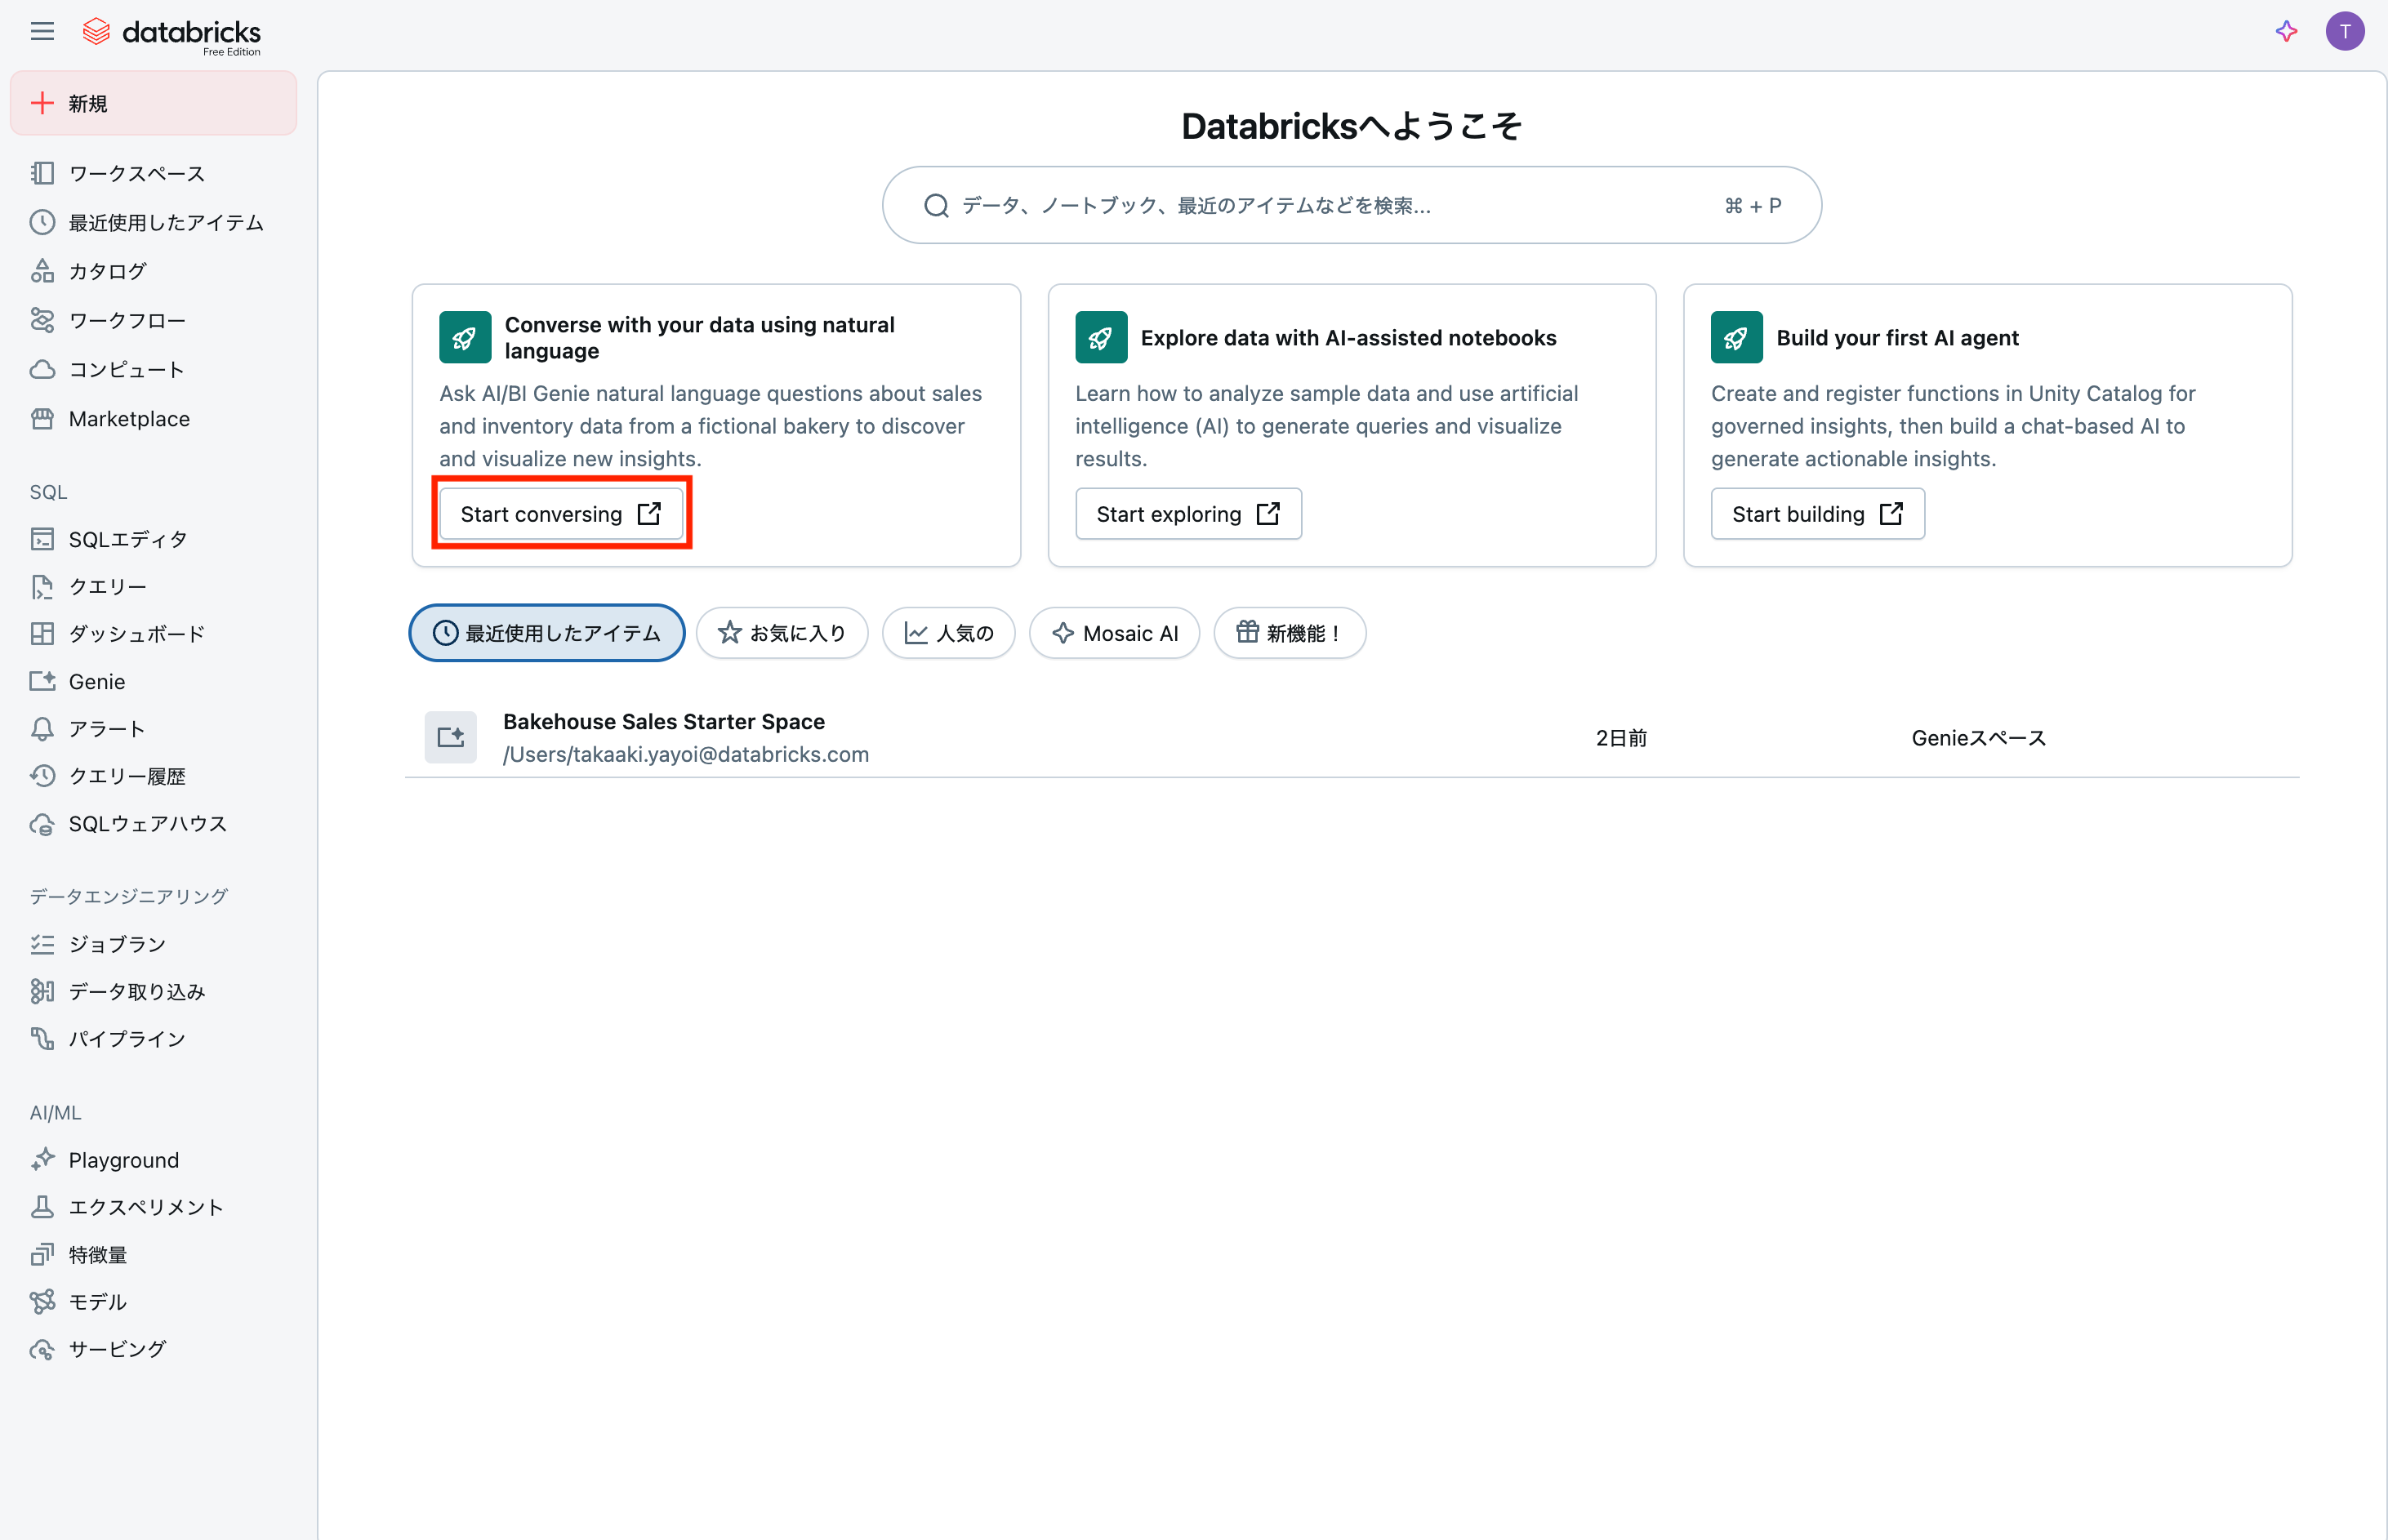Open the user avatar T menu

tap(2345, 32)
